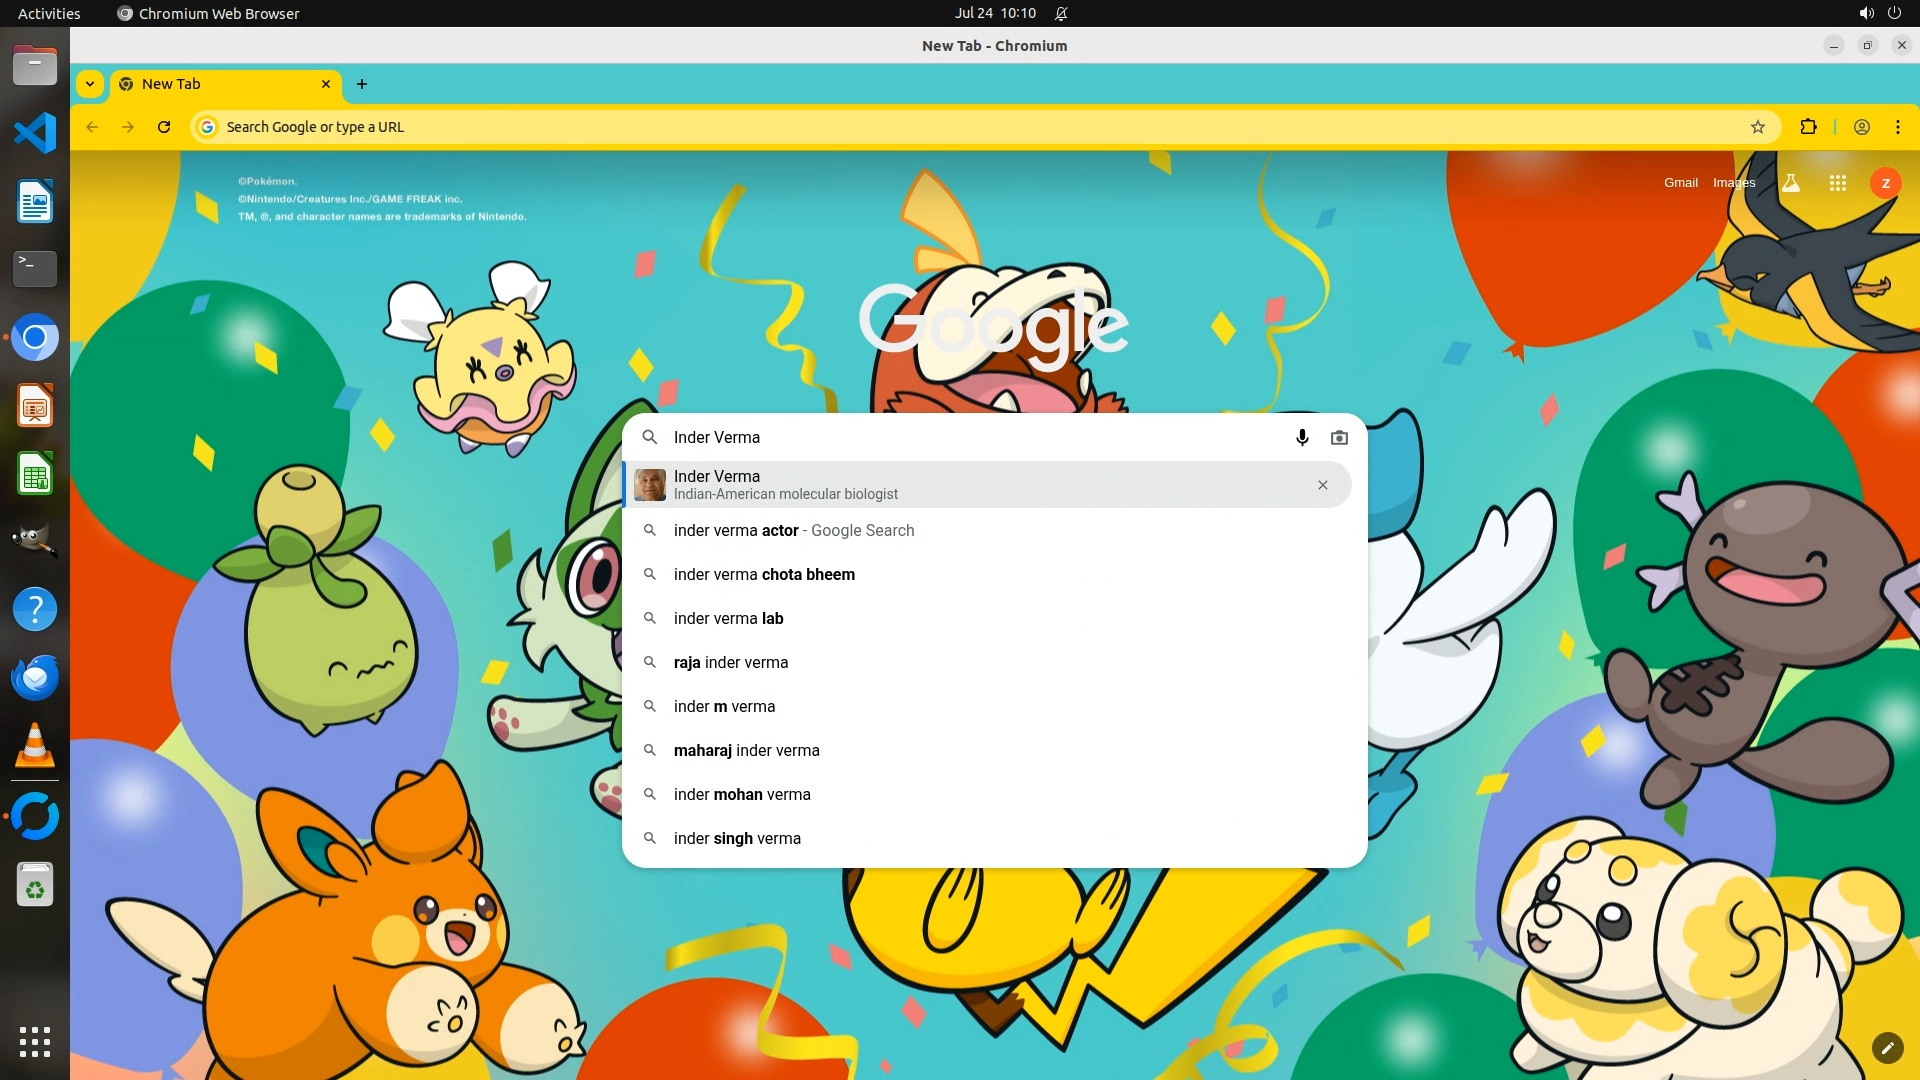This screenshot has width=1920, height=1080.
Task: Open Google apps grid icon
Action: pyautogui.click(x=1837, y=183)
